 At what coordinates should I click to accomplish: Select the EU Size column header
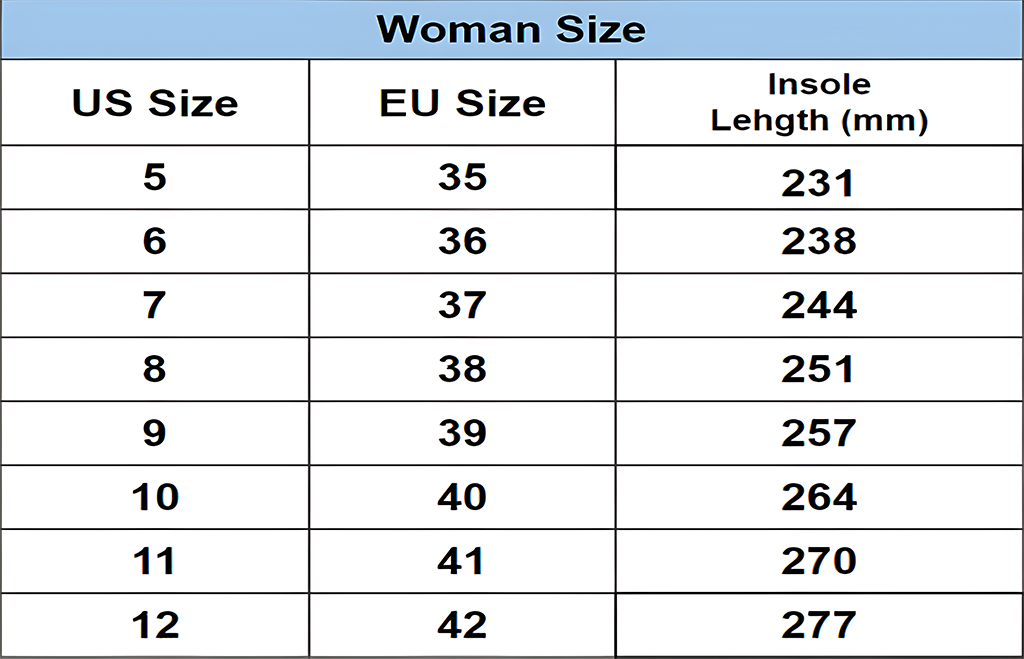(462, 103)
